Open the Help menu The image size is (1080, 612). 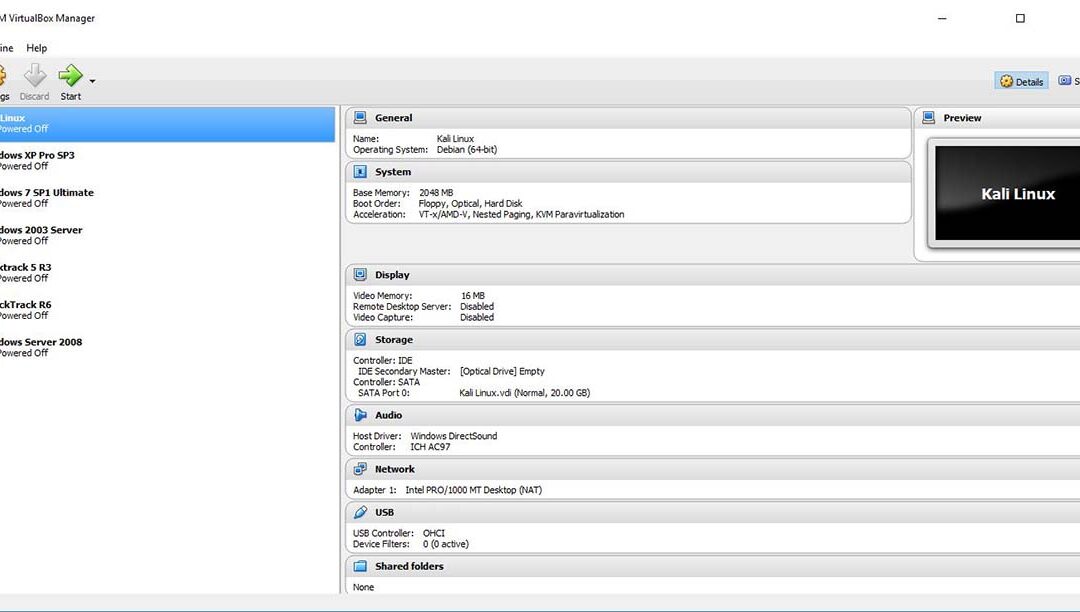(x=37, y=48)
